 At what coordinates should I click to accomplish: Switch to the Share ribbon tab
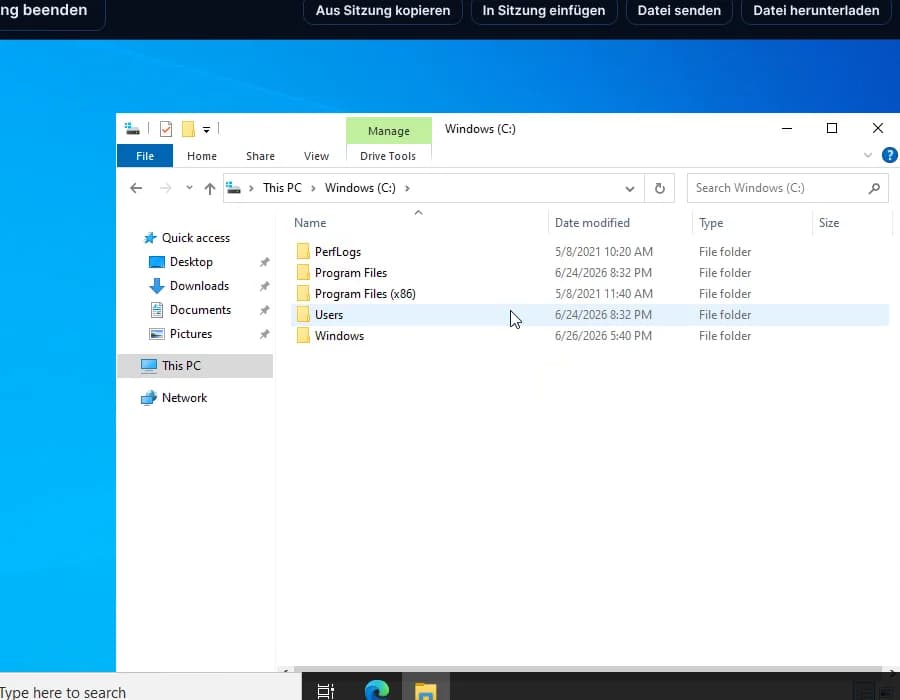[x=260, y=156]
